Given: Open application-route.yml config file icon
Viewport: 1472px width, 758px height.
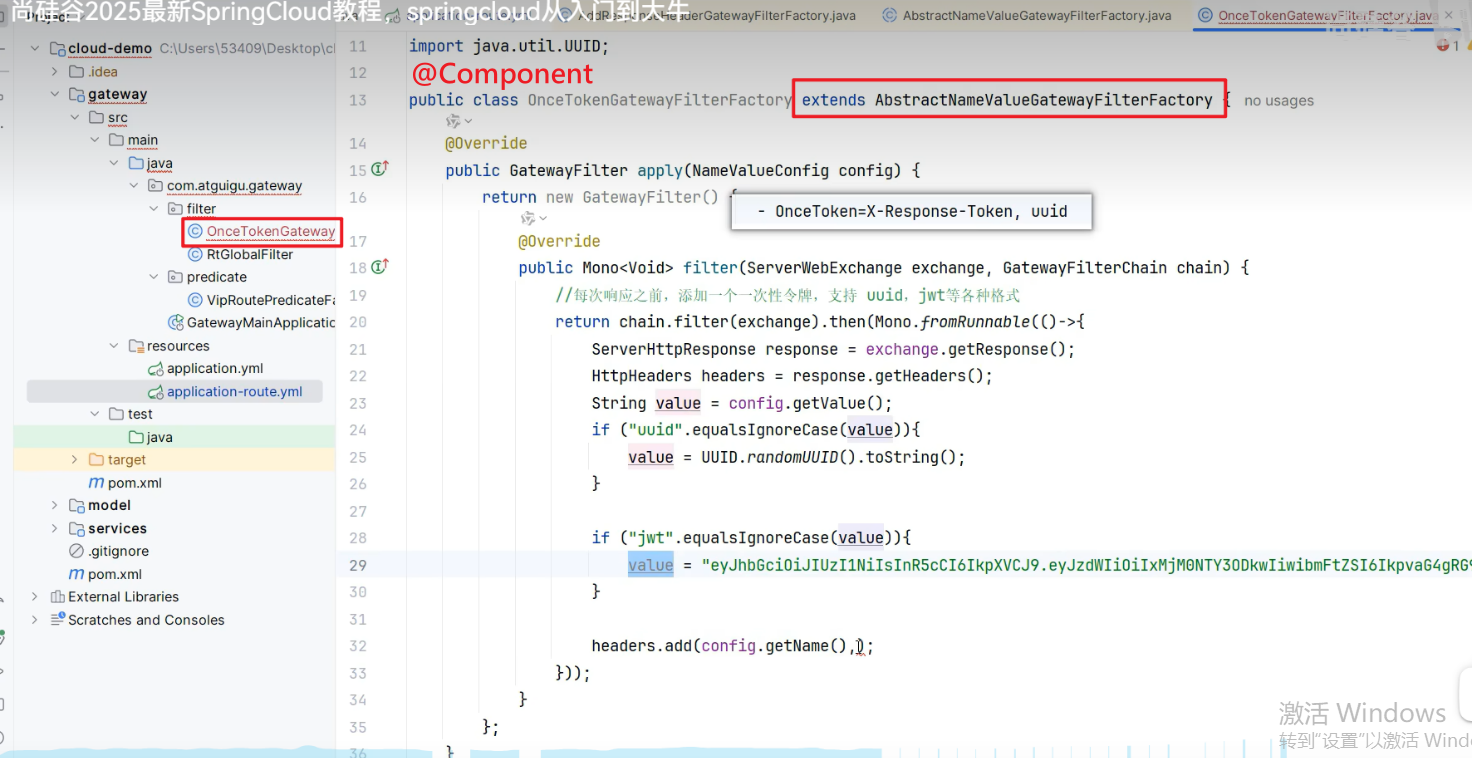Looking at the screenshot, I should click(155, 392).
